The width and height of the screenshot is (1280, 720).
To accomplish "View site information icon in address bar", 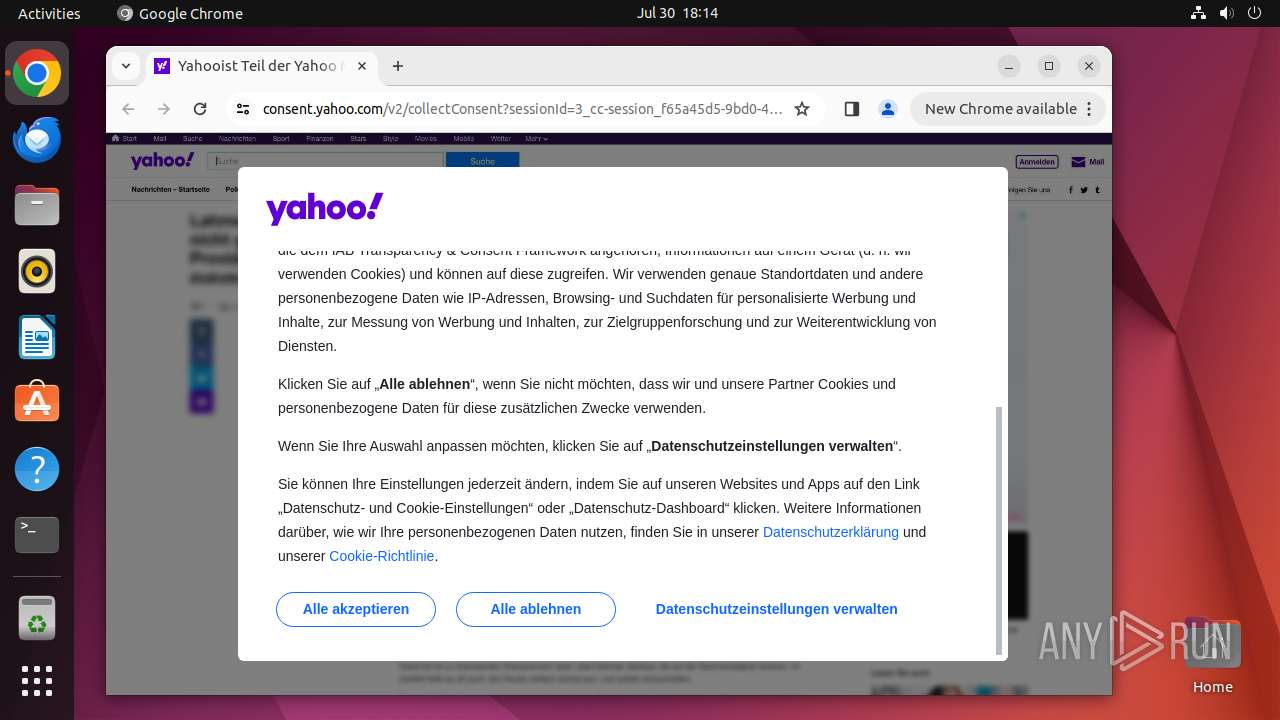I will [242, 109].
